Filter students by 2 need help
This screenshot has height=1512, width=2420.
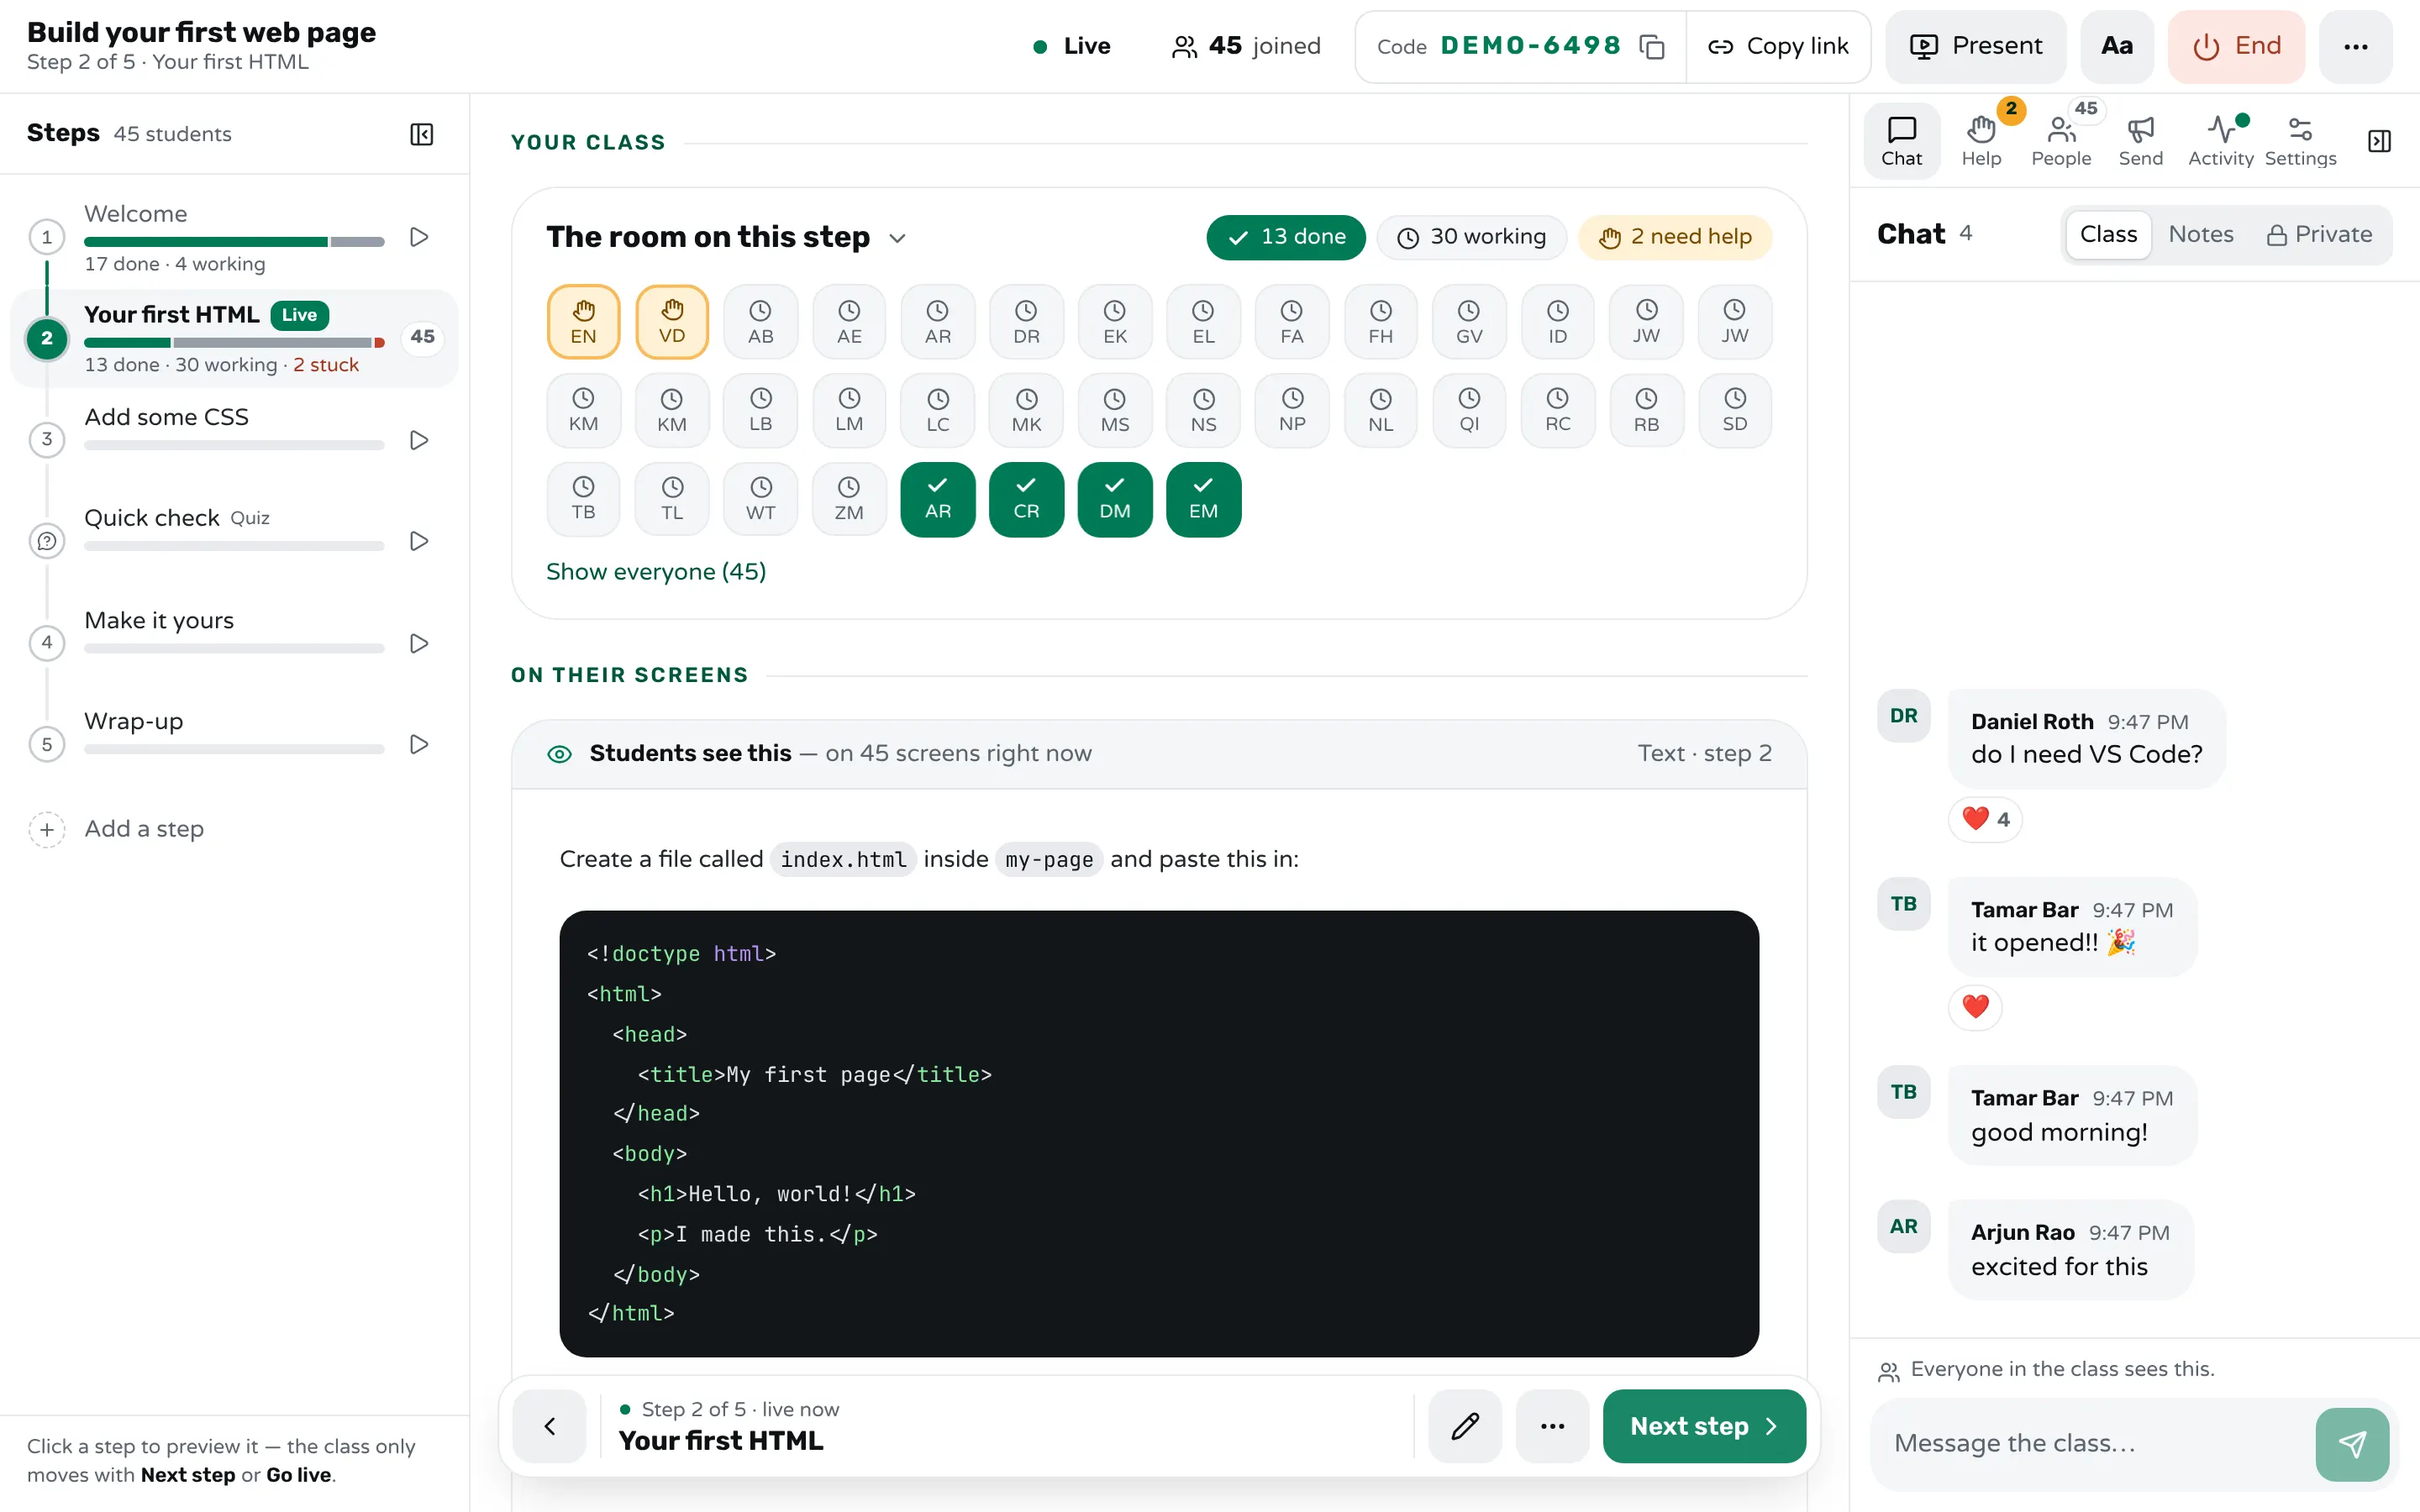(x=1675, y=237)
